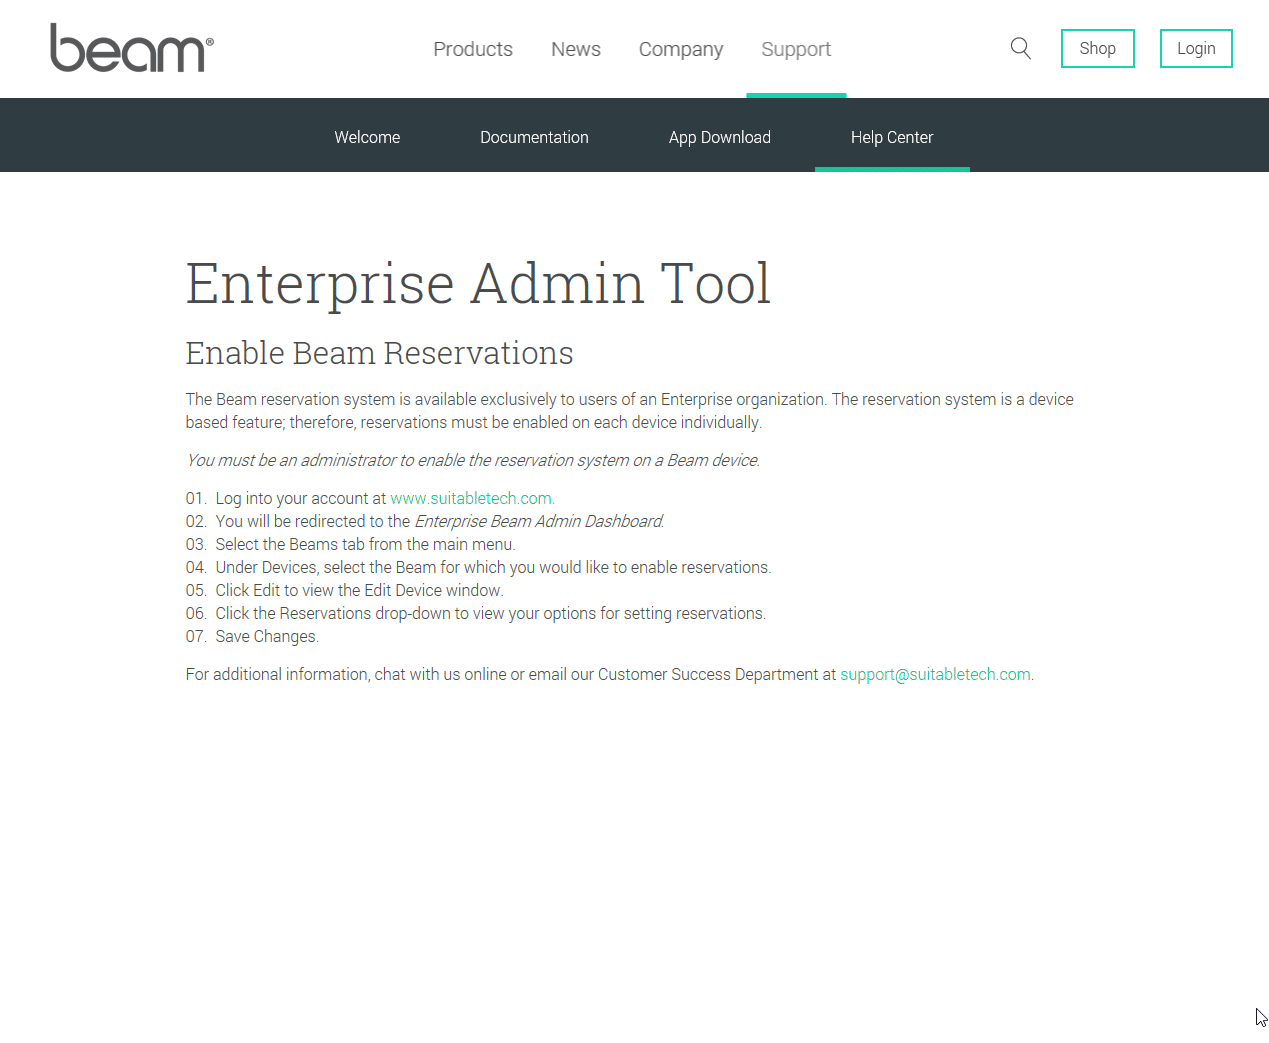Open the Documentation tab
1269x1043 pixels.
click(534, 137)
